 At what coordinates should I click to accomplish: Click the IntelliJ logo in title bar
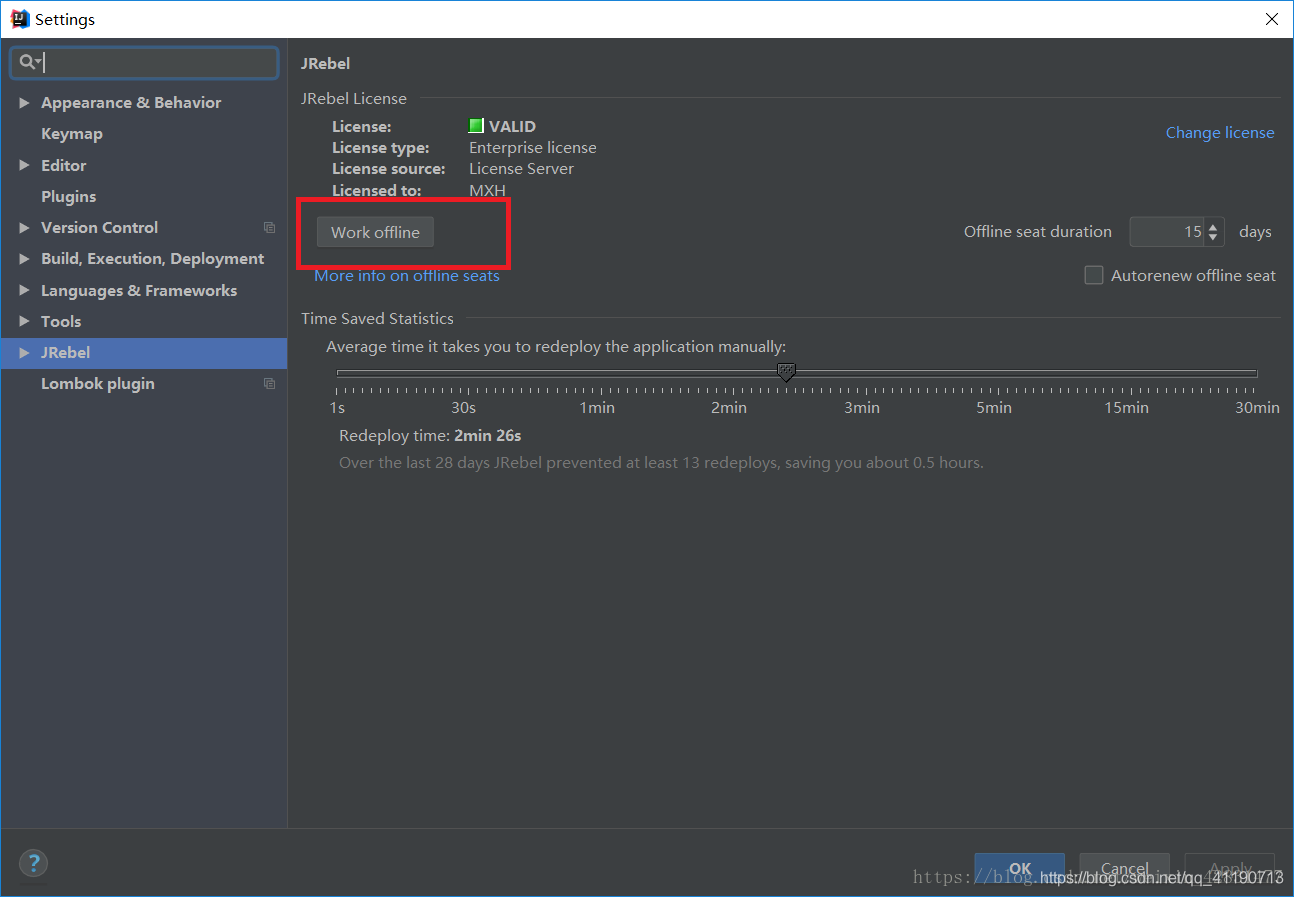tap(19, 19)
